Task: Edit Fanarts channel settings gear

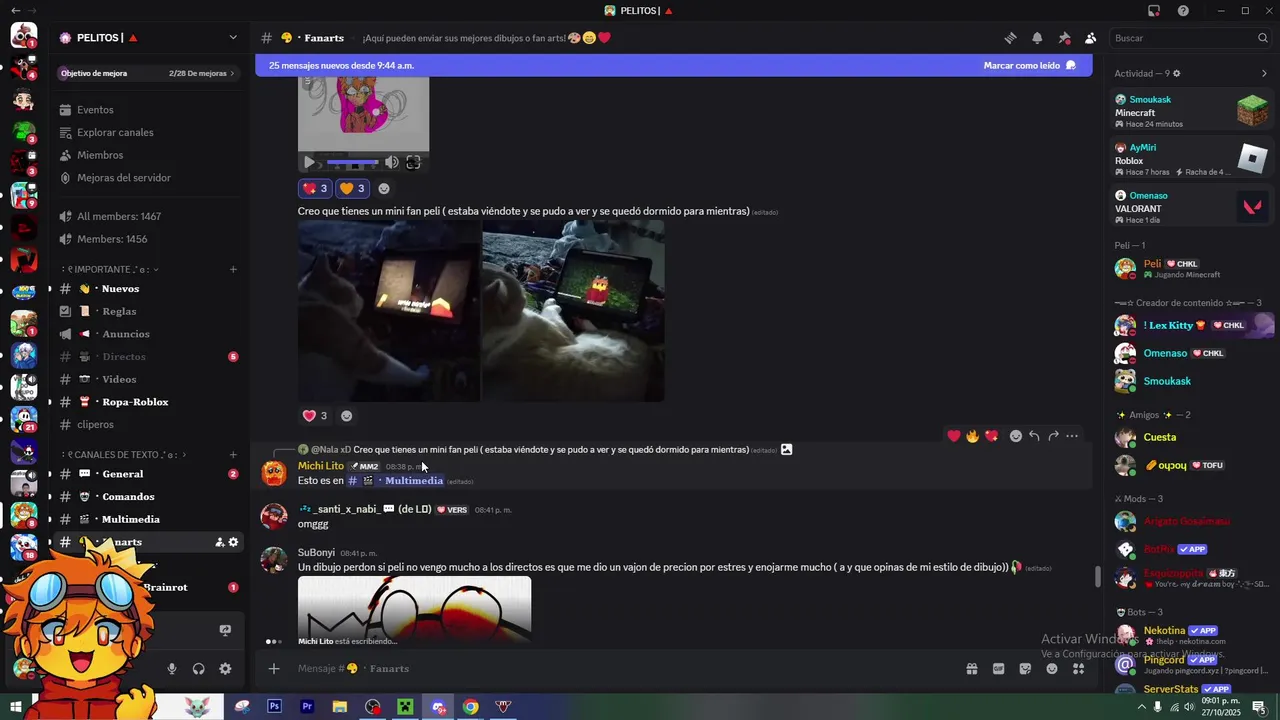Action: [233, 542]
